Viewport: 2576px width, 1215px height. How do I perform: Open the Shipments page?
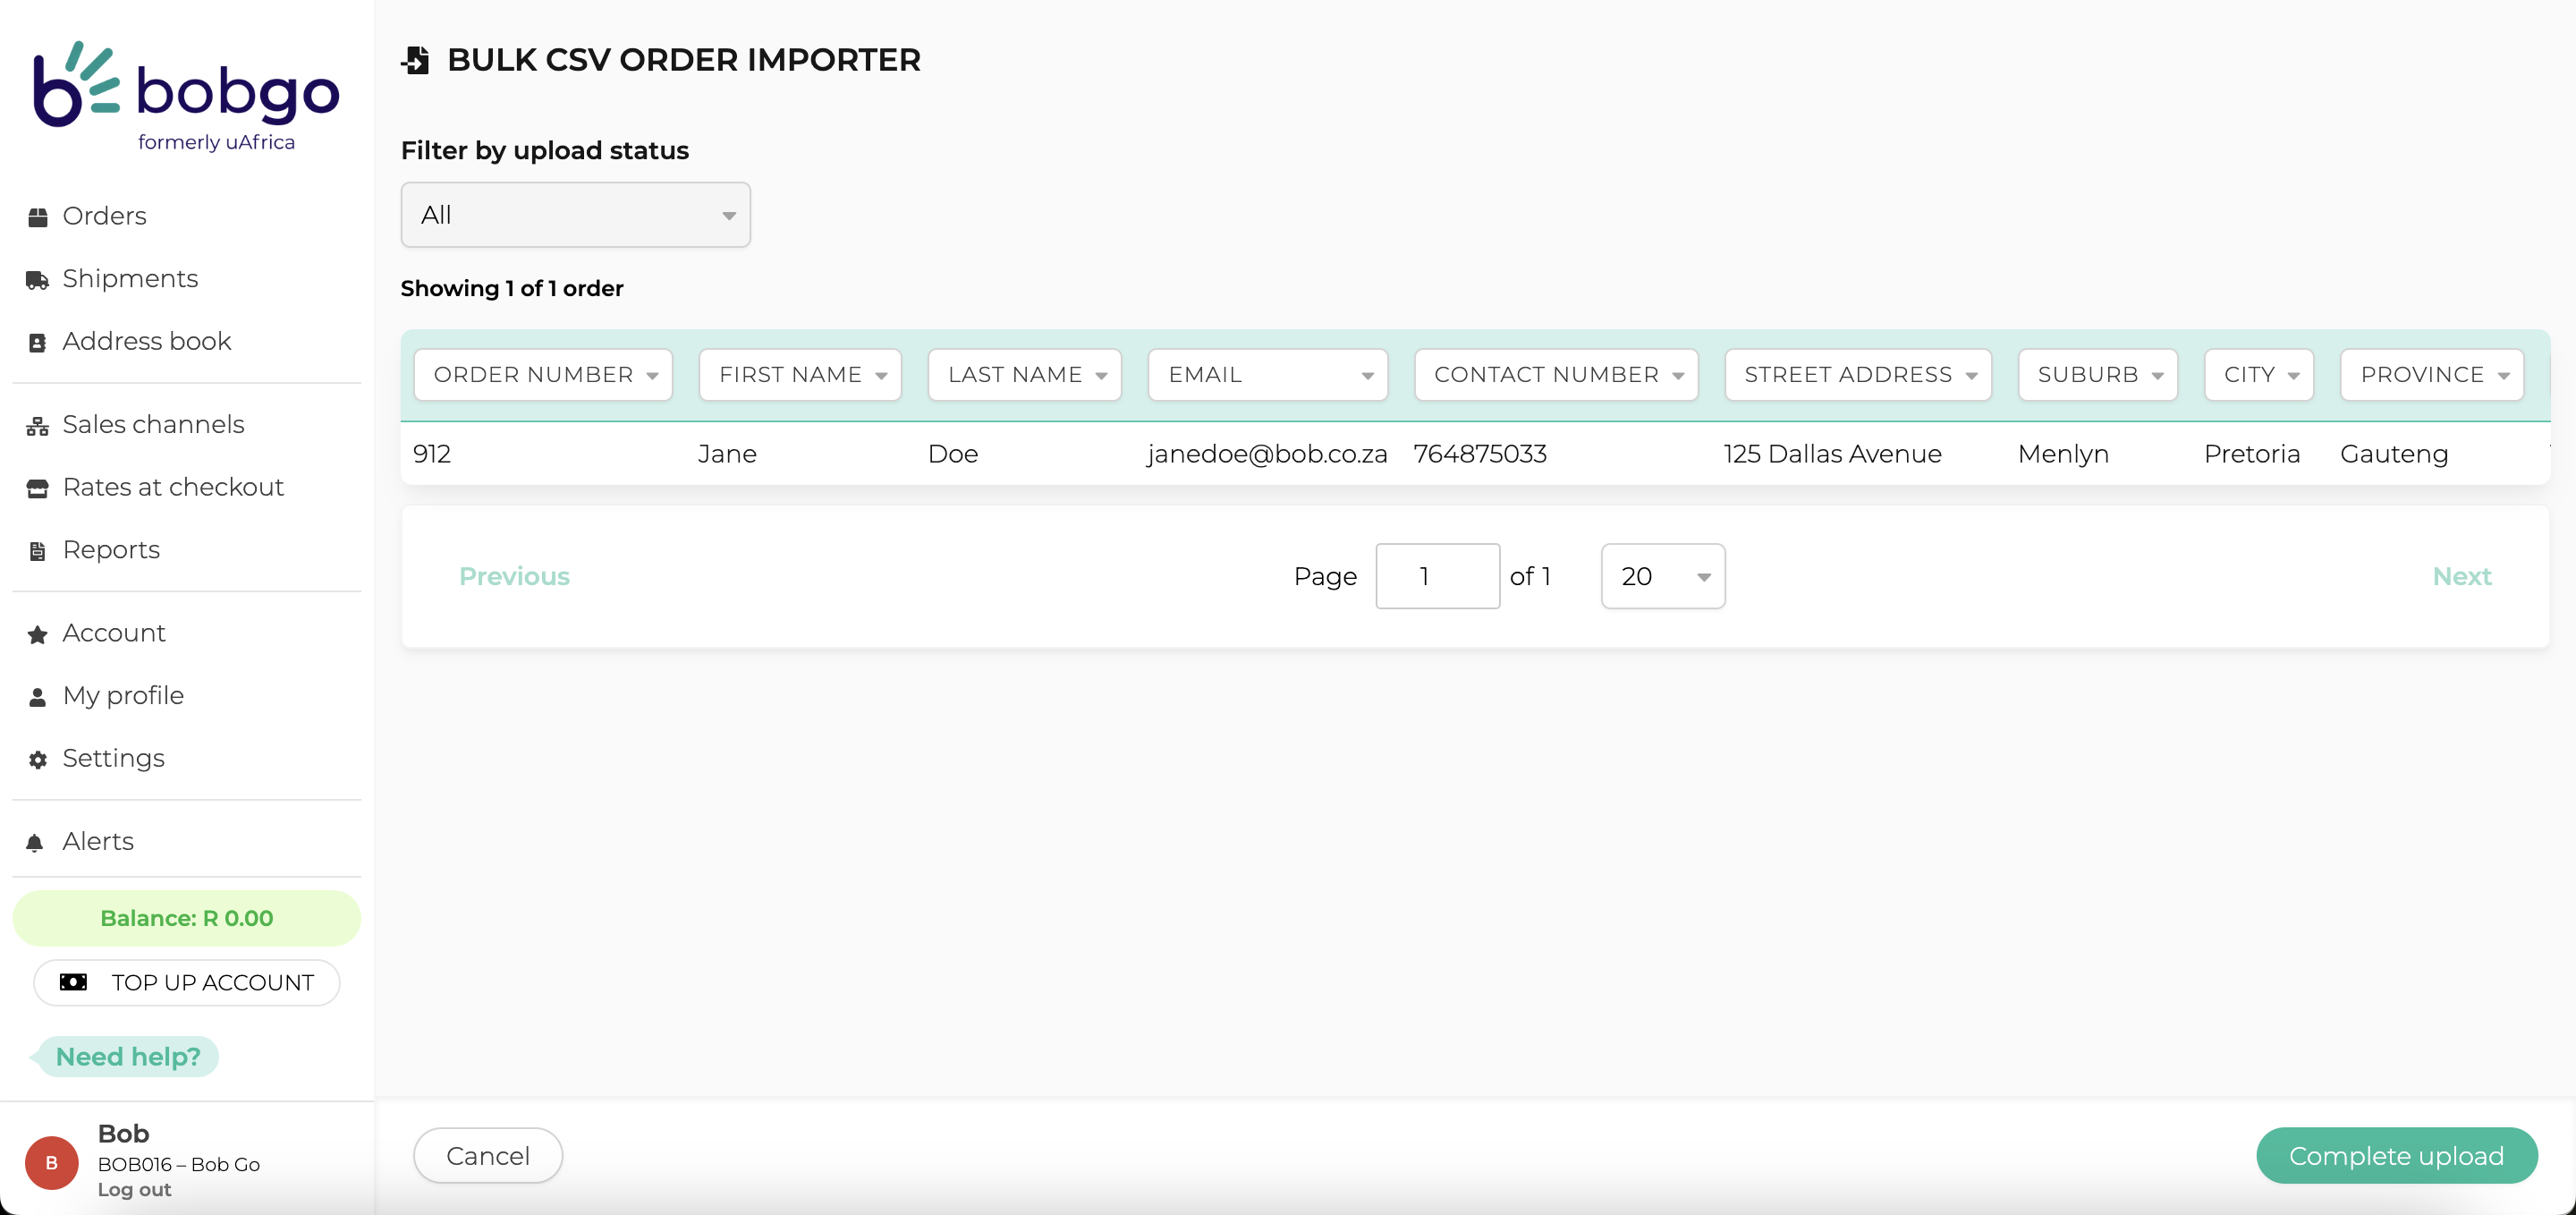point(130,278)
